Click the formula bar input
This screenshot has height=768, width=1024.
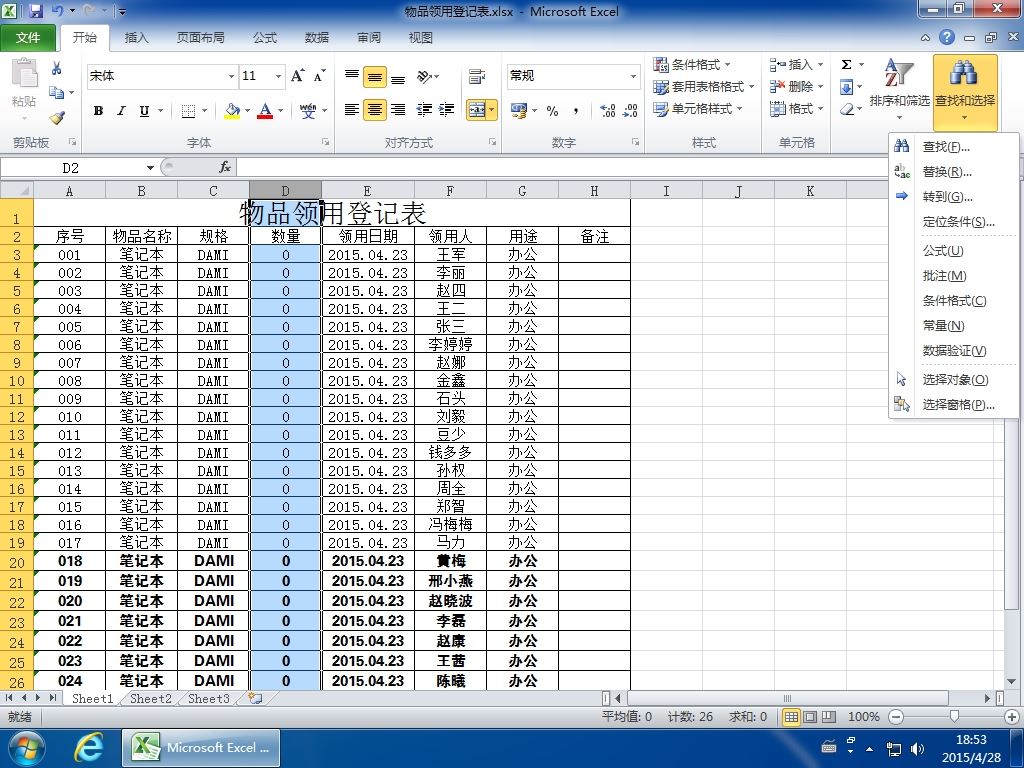[x=562, y=168]
